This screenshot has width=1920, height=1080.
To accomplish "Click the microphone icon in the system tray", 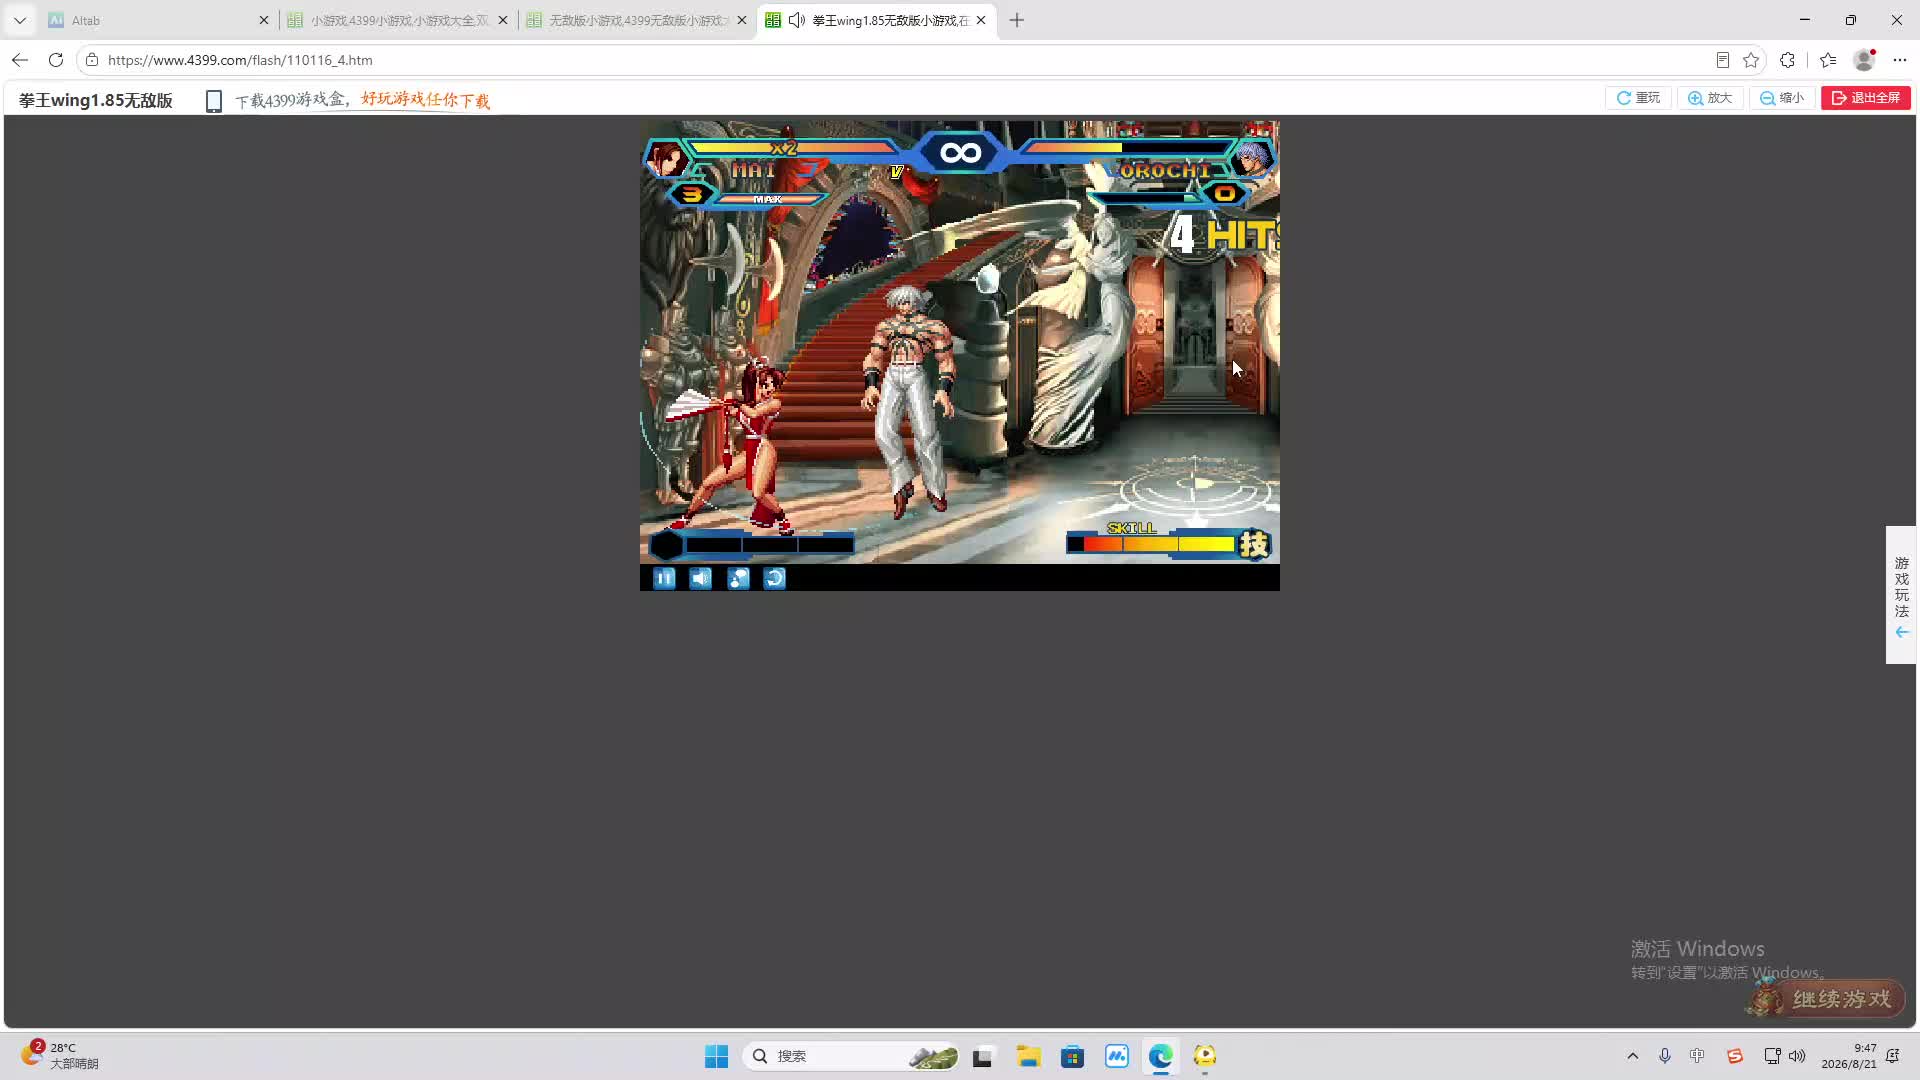I will pos(1665,1056).
